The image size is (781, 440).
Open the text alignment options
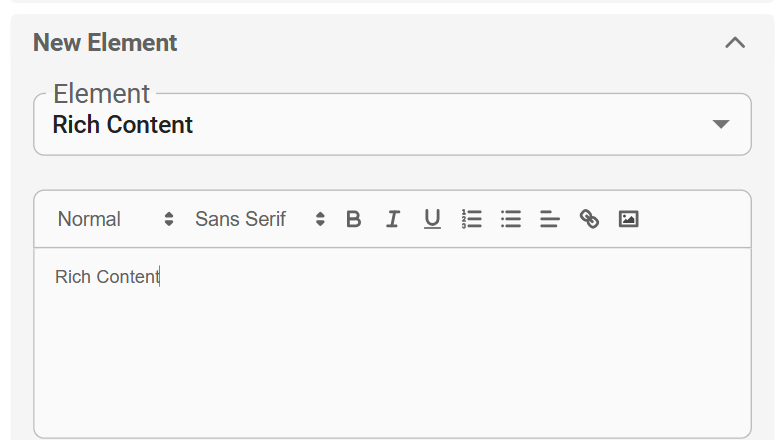click(550, 219)
